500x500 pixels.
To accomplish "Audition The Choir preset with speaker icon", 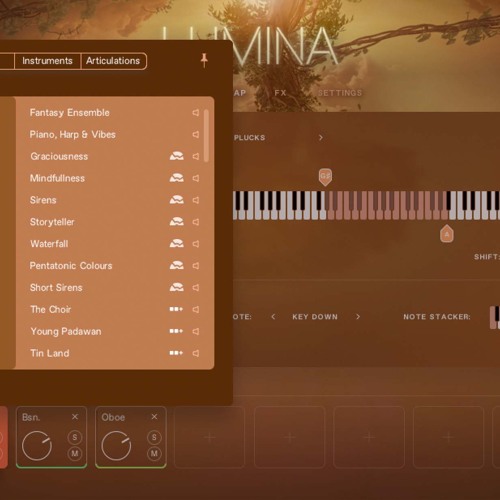I will [x=196, y=309].
